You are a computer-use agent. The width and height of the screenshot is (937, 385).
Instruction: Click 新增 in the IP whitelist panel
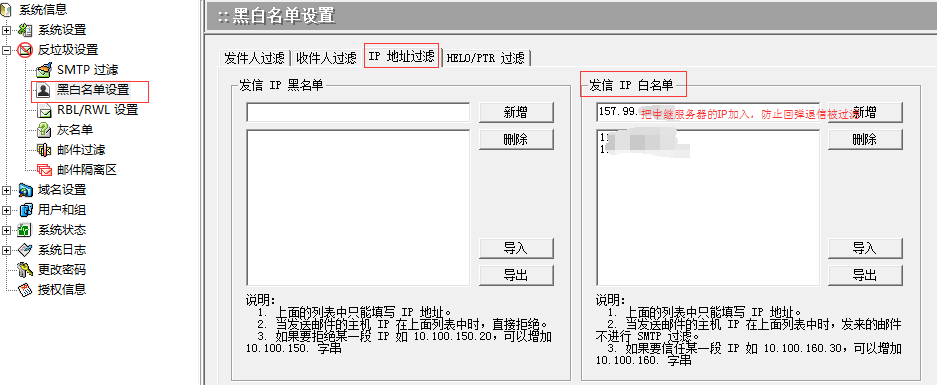865,112
